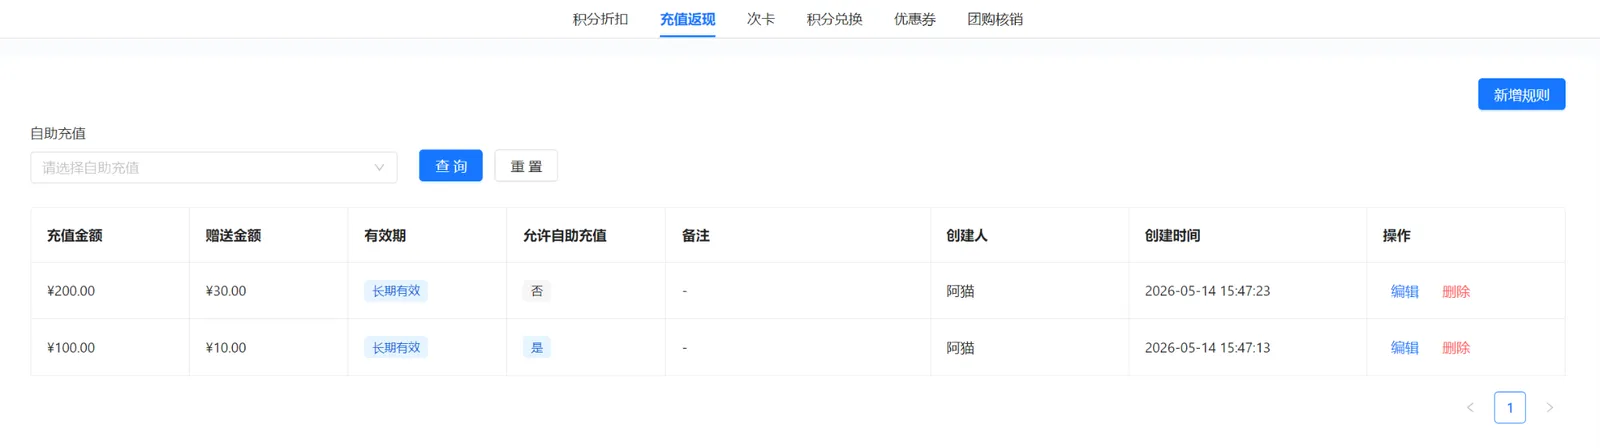The image size is (1600, 448).
Task: Click creator 阿猫 in the ¥100.00 row
Action: coord(960,347)
